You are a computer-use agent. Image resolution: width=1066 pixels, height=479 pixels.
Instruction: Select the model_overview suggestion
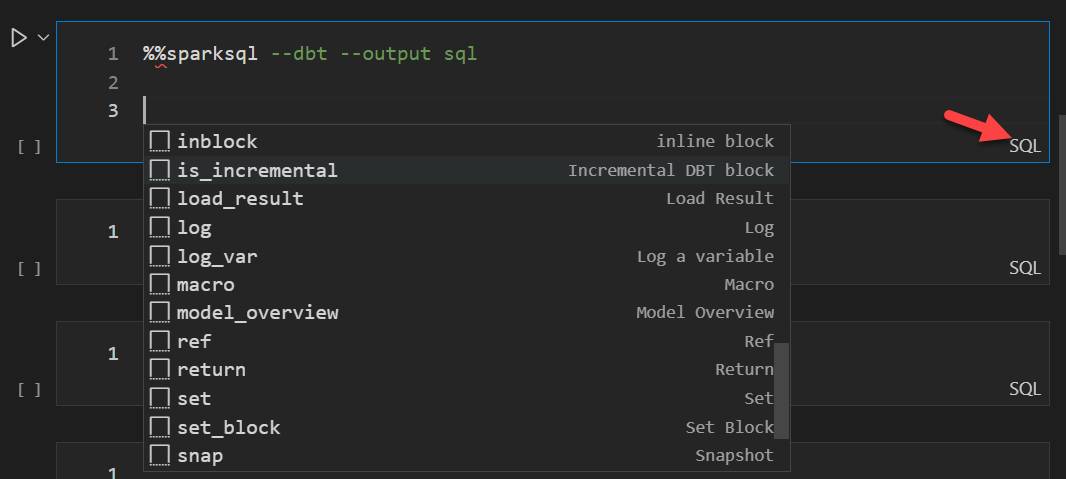pyautogui.click(x=258, y=313)
